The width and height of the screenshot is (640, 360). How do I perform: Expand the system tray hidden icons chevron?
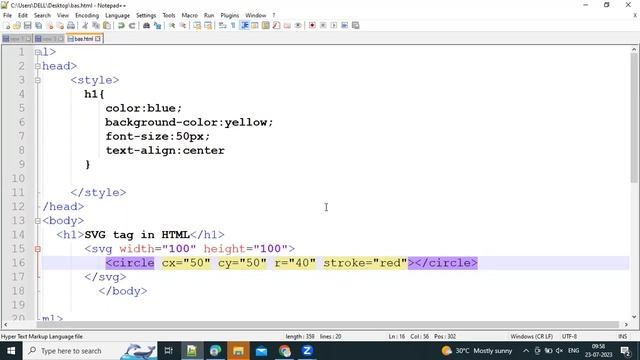click(x=526, y=351)
